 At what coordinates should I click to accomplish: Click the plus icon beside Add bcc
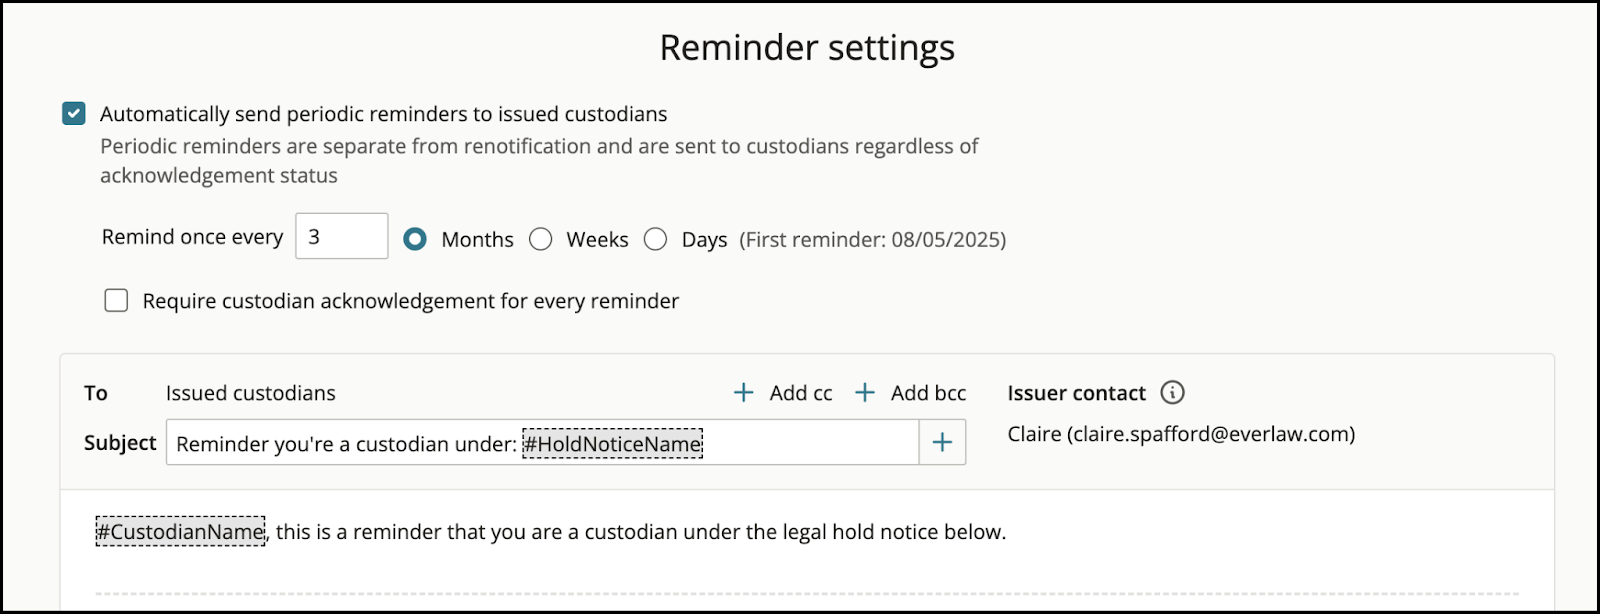pos(865,393)
